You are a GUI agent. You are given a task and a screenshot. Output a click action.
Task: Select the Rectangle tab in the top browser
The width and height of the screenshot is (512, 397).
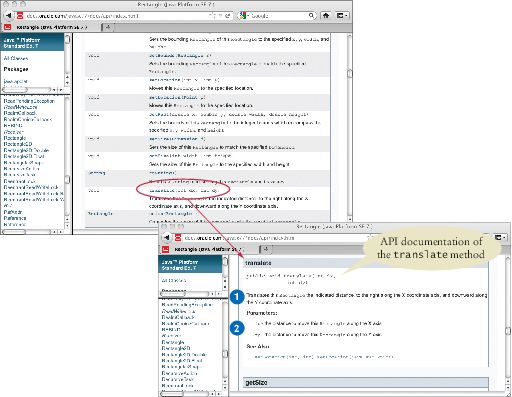pos(51,27)
